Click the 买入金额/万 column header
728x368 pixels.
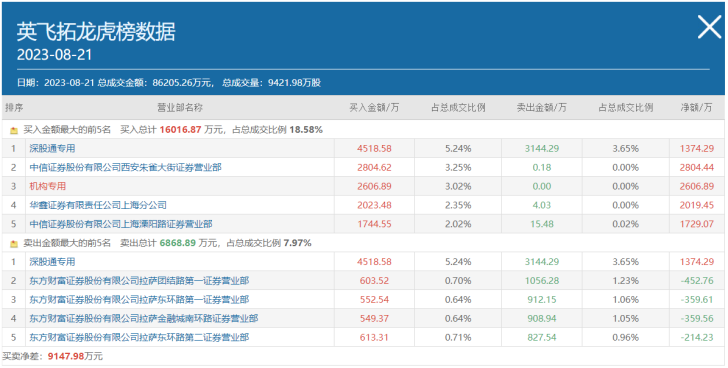point(374,108)
